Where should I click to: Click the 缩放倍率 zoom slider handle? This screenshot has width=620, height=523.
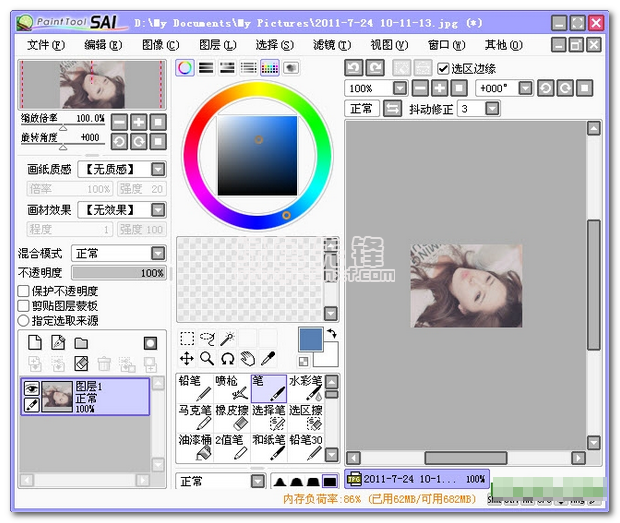coord(63,128)
